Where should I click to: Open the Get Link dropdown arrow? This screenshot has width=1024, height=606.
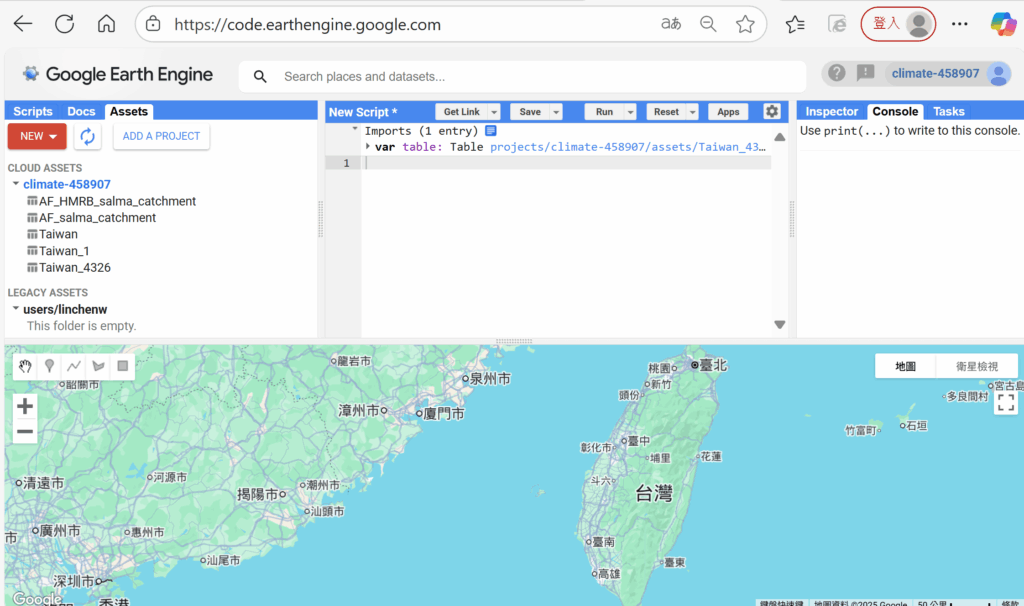pos(494,112)
